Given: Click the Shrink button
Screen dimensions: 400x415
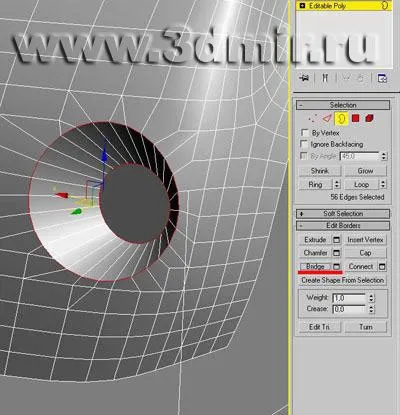Looking at the screenshot, I should click(x=320, y=171).
